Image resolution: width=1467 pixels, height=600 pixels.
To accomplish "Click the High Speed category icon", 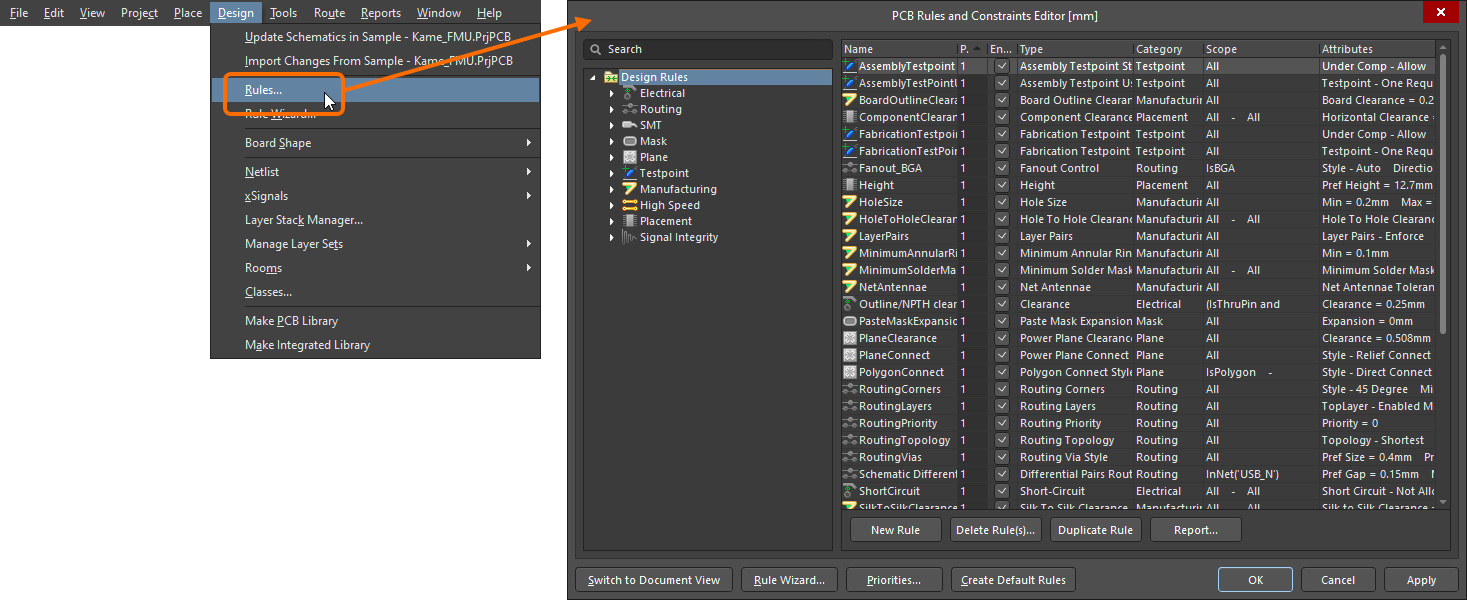I will point(630,205).
